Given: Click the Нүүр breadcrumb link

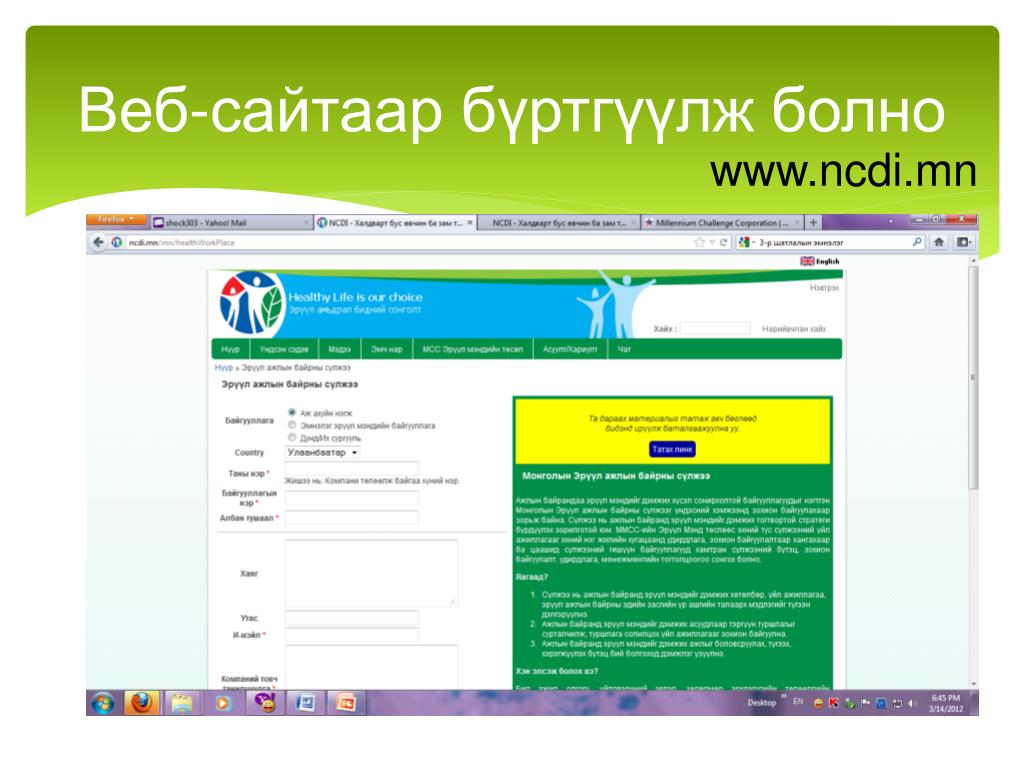Looking at the screenshot, I should coord(223,368).
